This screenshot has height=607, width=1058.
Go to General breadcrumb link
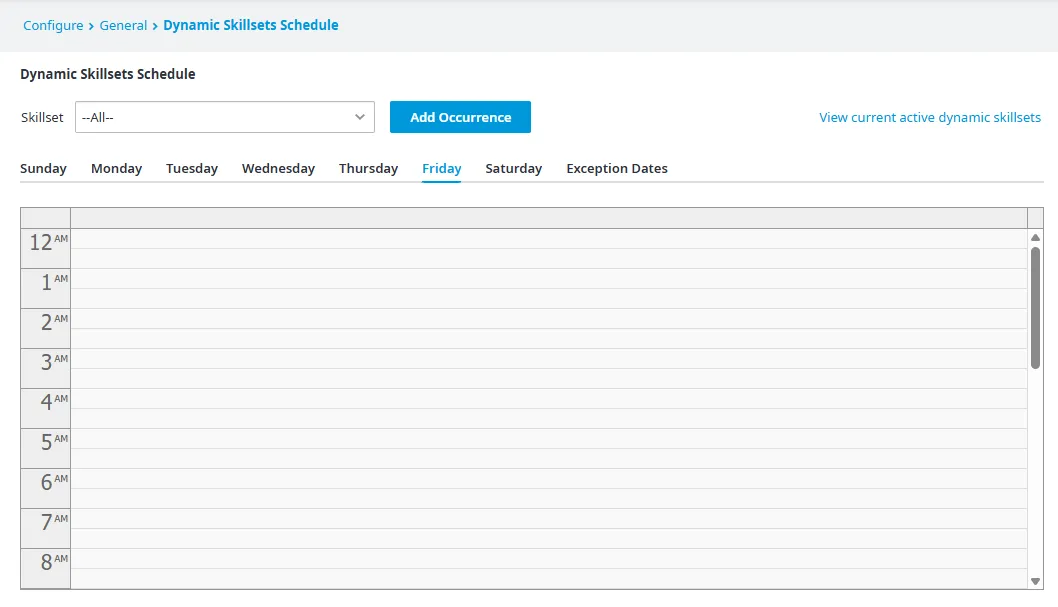pyautogui.click(x=123, y=26)
